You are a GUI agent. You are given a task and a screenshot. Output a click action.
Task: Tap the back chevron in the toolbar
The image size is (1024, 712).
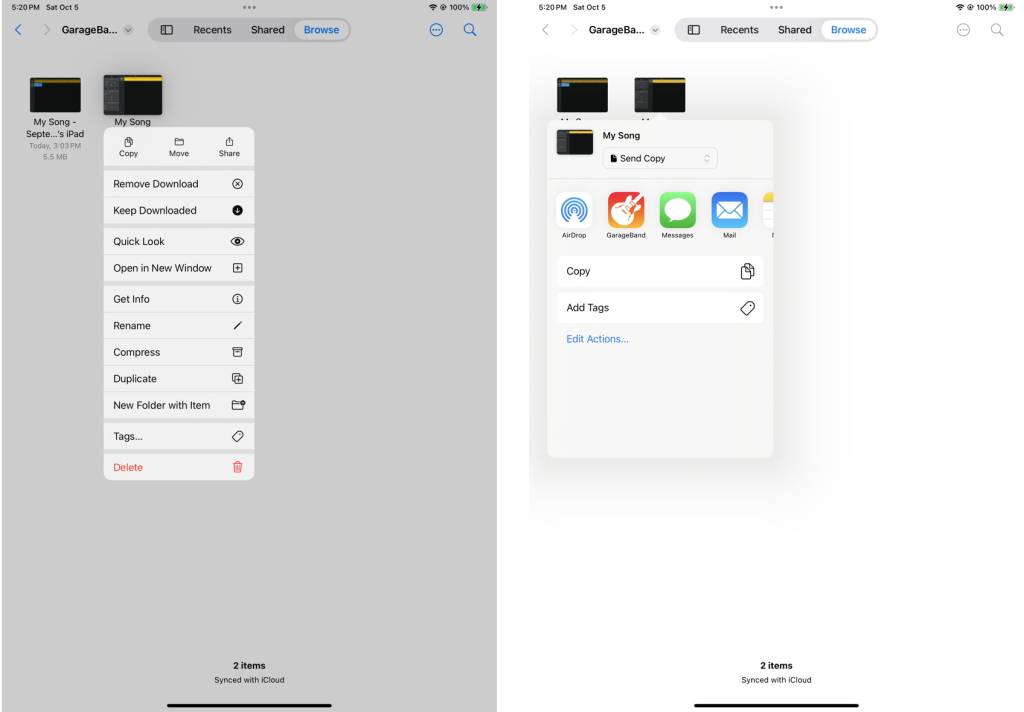[x=18, y=30]
